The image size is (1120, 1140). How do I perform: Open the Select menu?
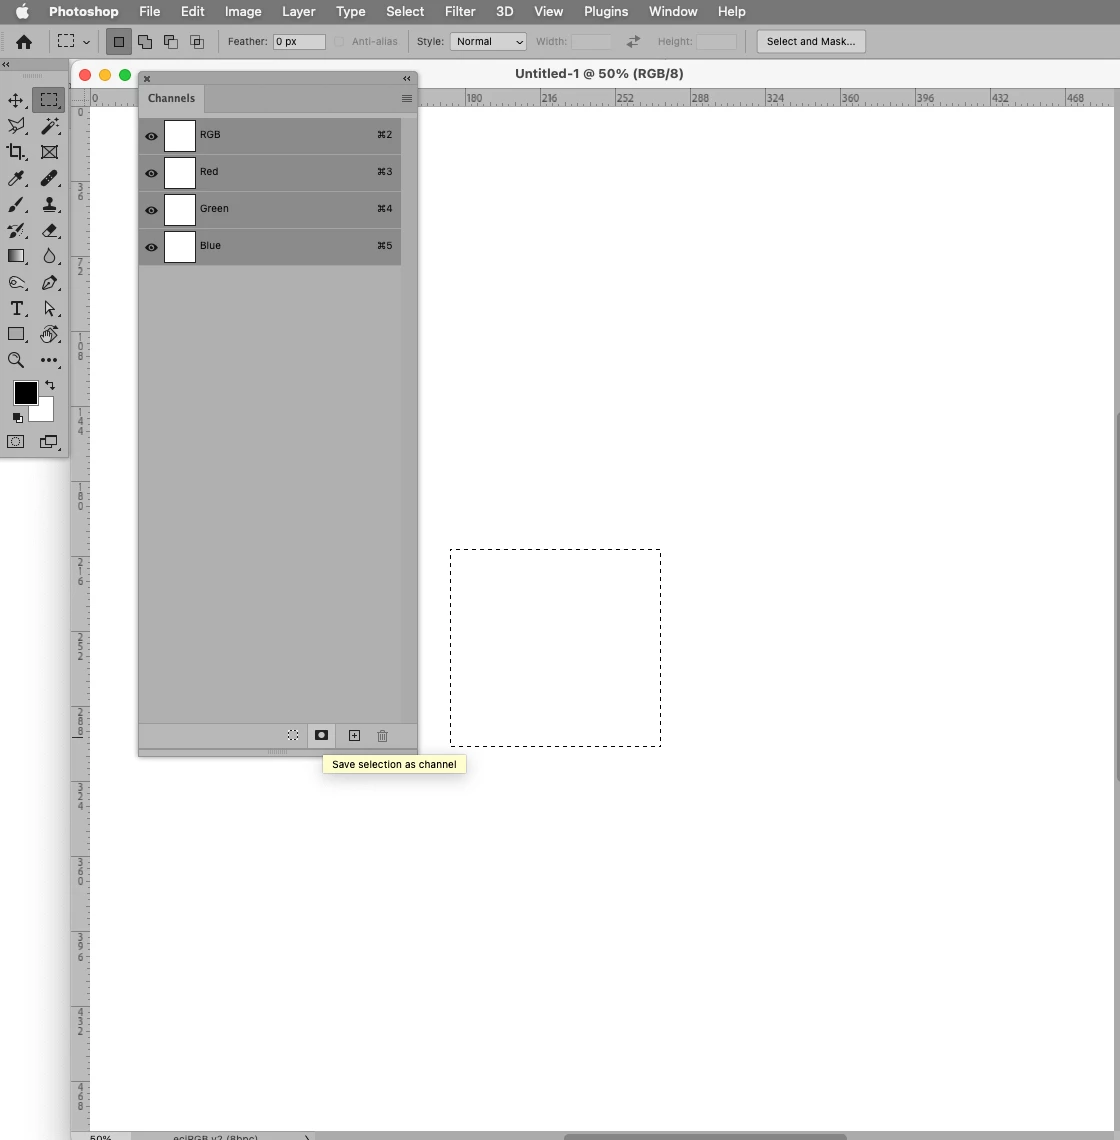click(404, 12)
